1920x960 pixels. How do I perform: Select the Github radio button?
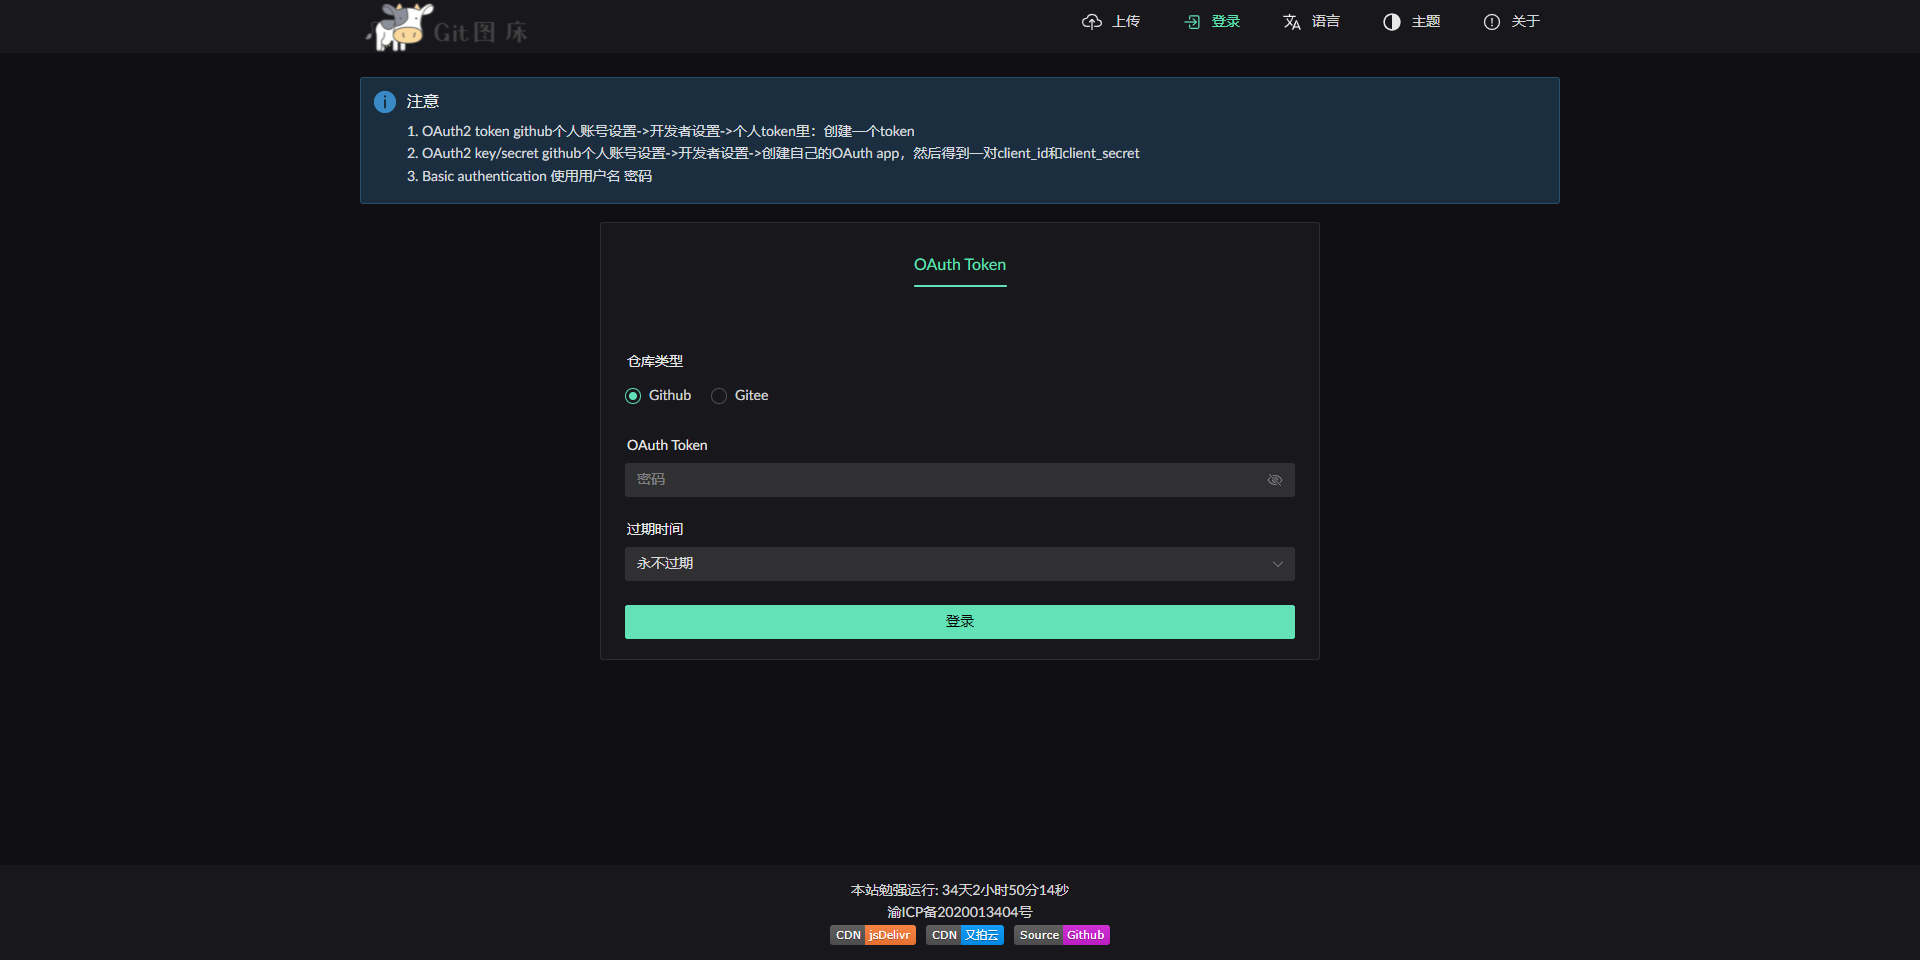[633, 396]
